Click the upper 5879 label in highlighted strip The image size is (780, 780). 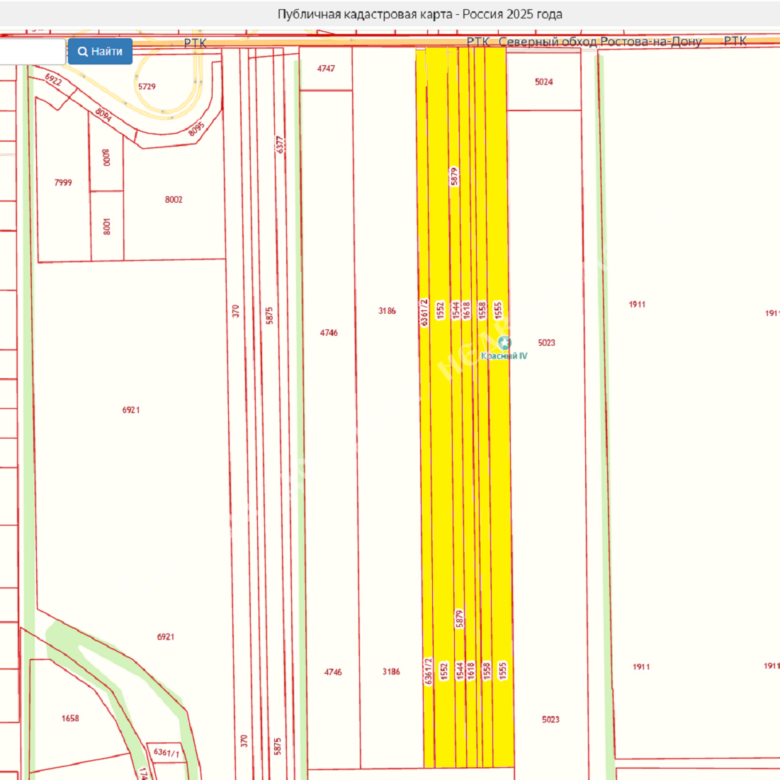pos(455,176)
